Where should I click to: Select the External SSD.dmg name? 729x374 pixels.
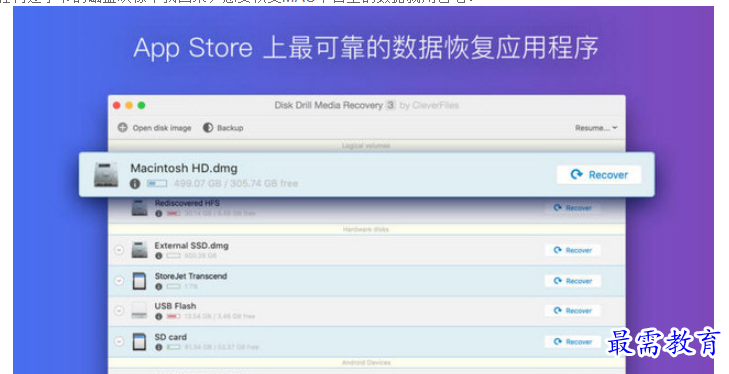point(192,246)
